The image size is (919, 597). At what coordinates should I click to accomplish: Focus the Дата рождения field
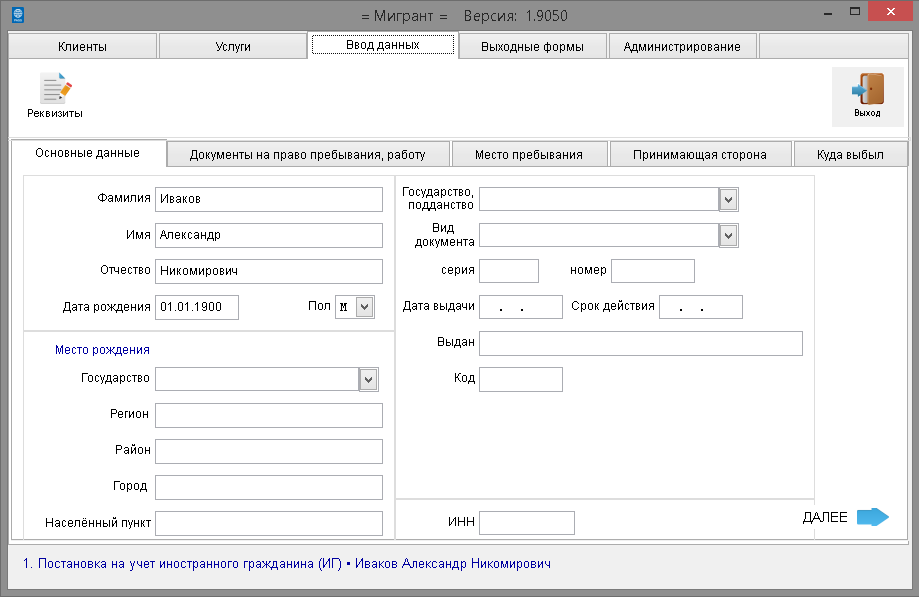(196, 307)
